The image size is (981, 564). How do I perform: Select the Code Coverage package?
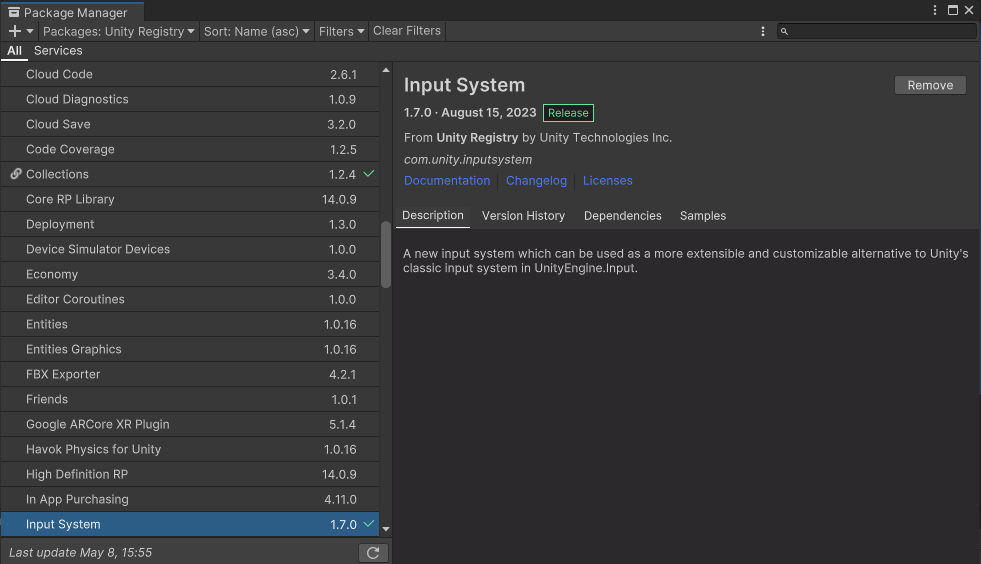tap(190, 150)
